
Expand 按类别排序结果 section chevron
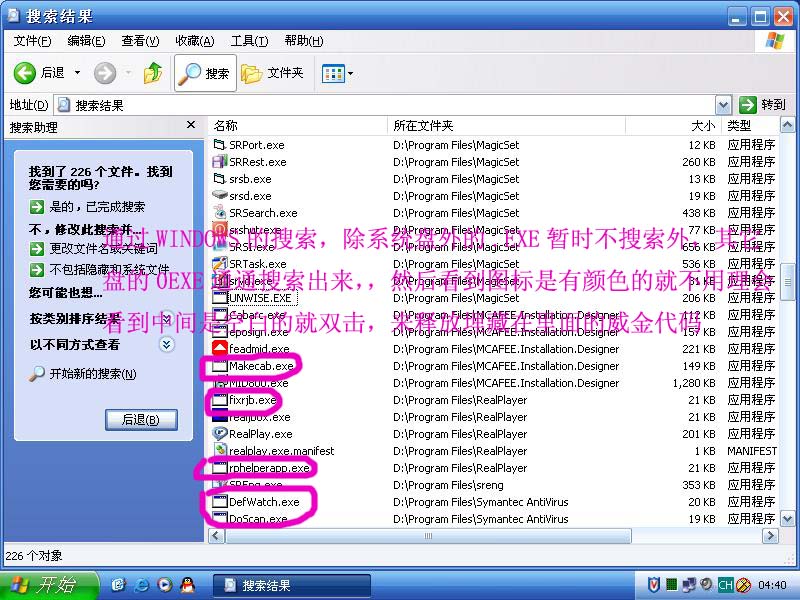(166, 319)
